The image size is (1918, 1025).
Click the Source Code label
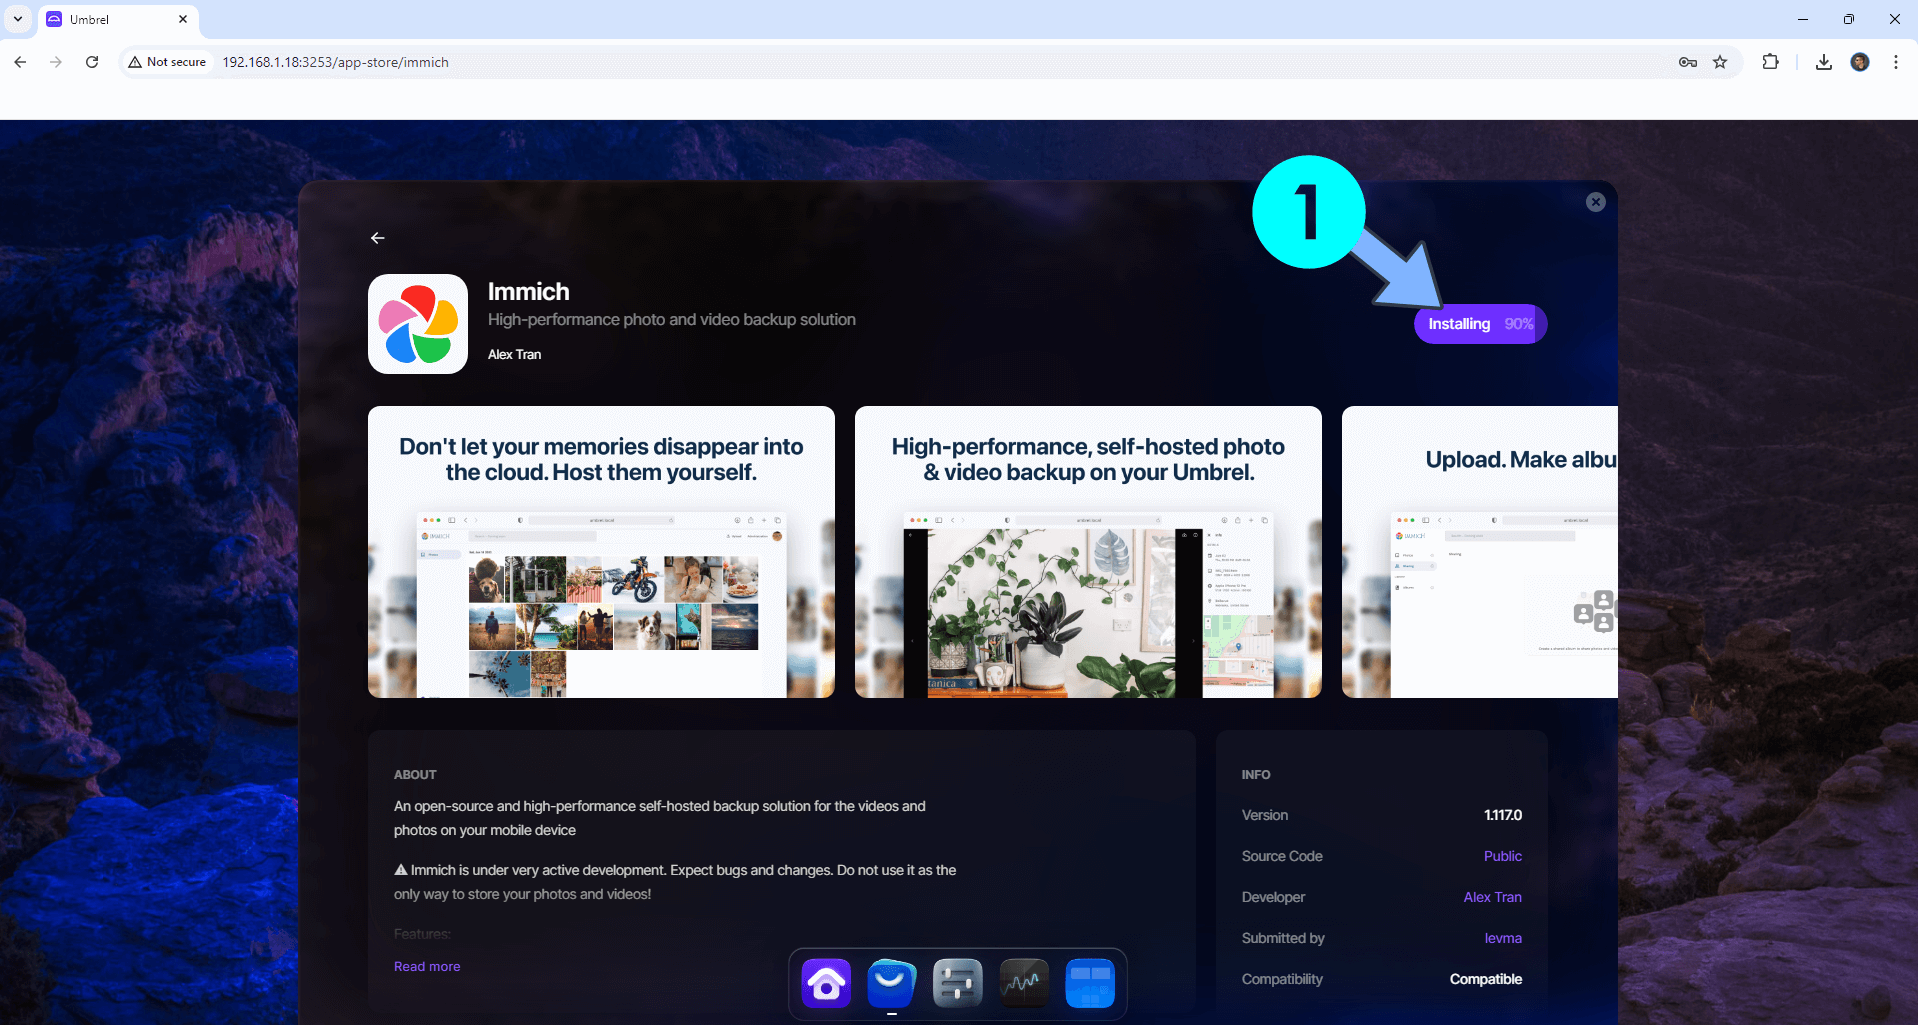[1282, 856]
